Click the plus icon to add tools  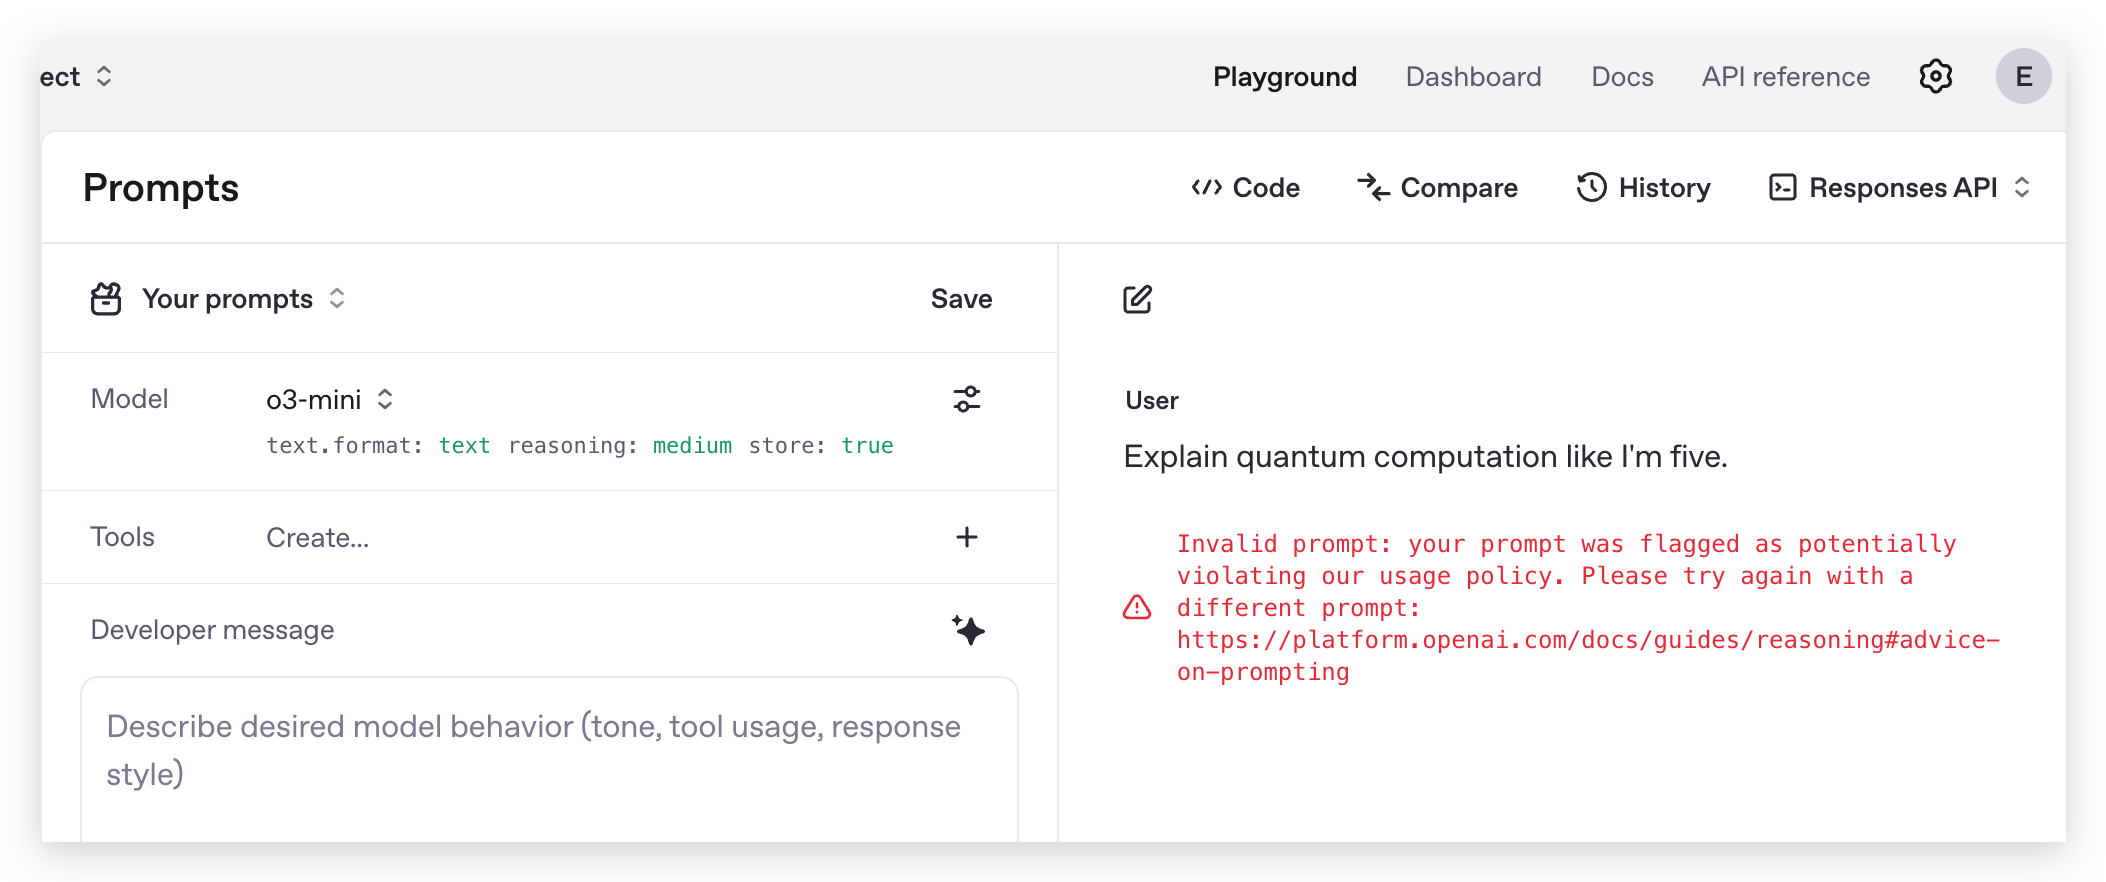tap(966, 537)
